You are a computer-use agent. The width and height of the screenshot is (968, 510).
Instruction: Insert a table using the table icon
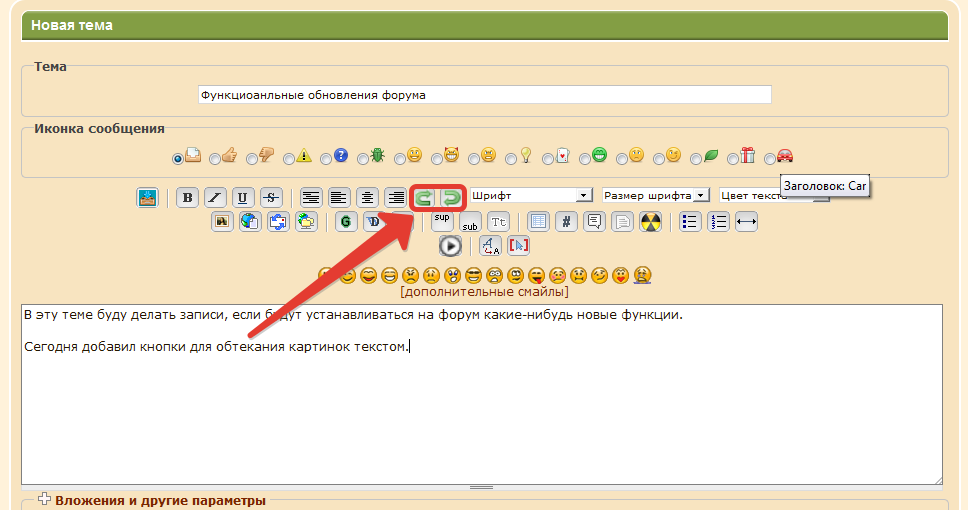538,222
